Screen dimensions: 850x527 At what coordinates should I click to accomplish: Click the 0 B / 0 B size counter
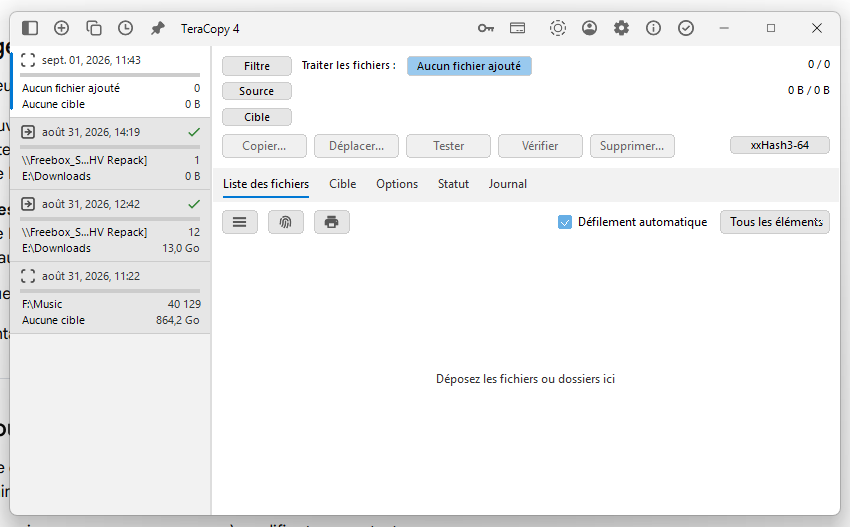[809, 90]
